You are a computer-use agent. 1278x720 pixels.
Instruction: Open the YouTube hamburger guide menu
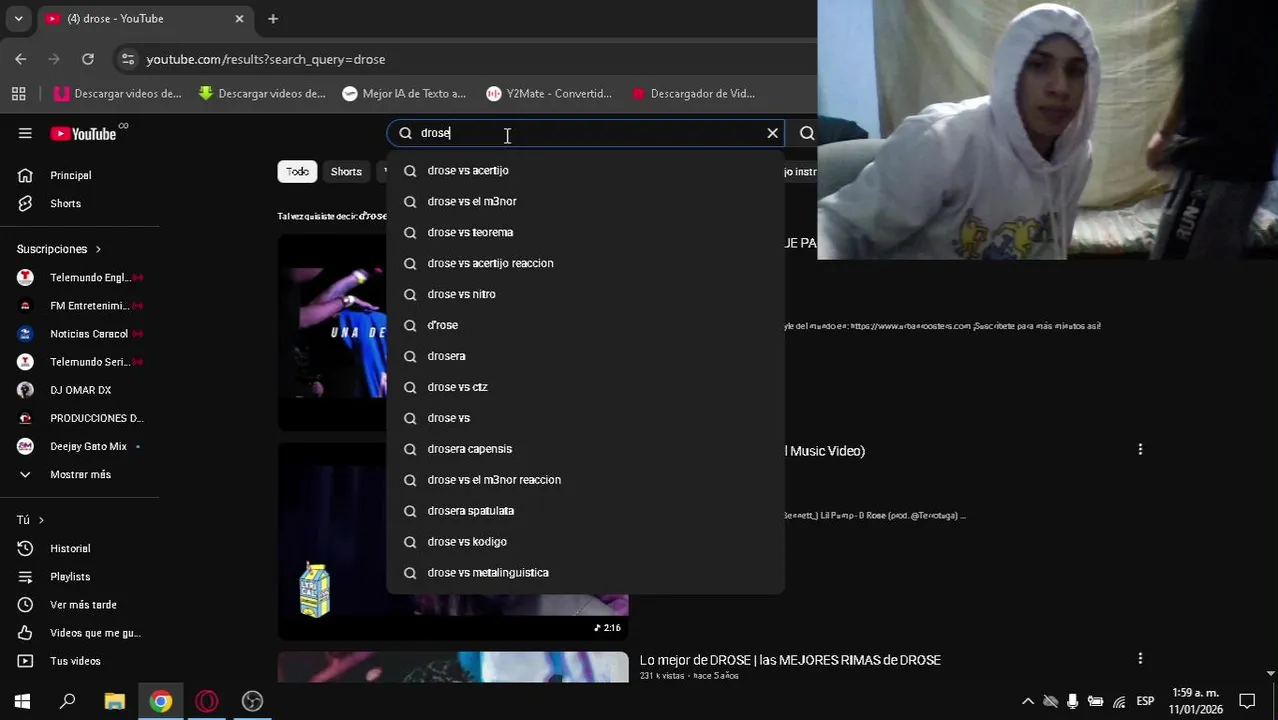25,133
